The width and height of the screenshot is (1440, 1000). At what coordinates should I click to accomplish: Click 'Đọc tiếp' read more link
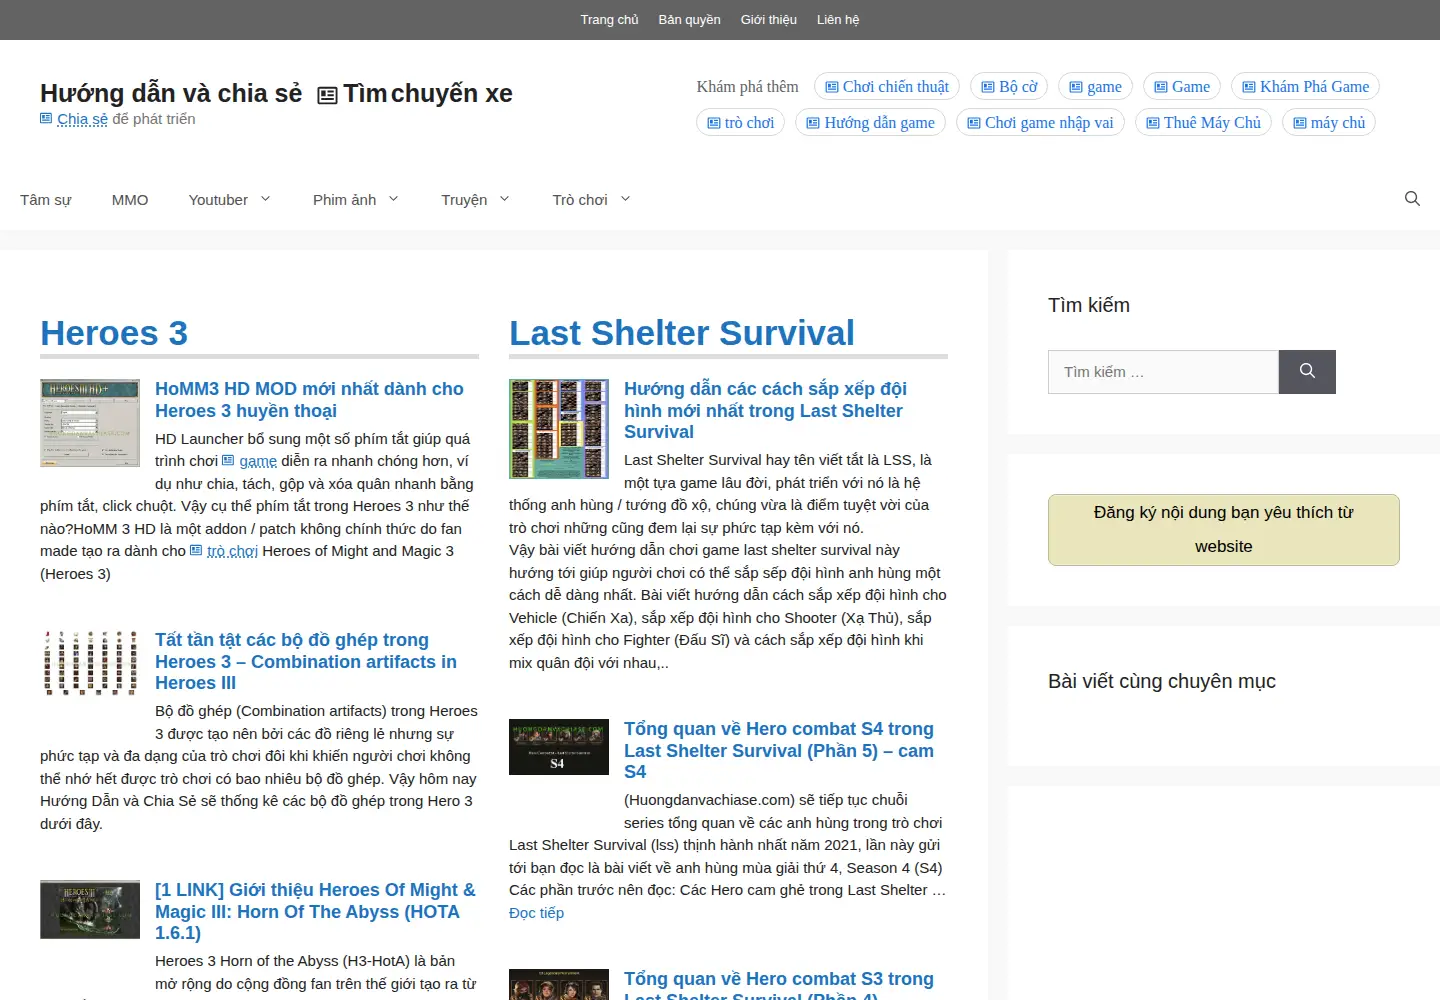536,913
